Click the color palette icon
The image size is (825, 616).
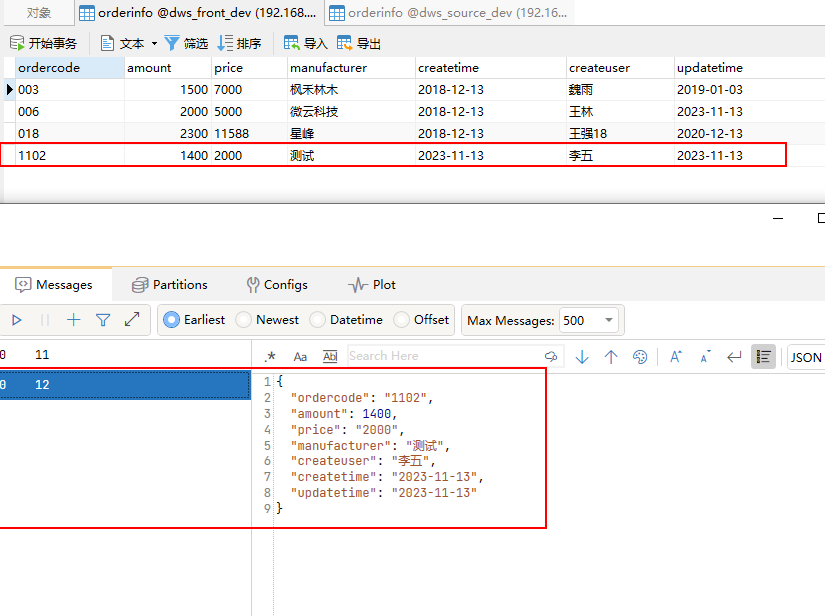tap(641, 357)
